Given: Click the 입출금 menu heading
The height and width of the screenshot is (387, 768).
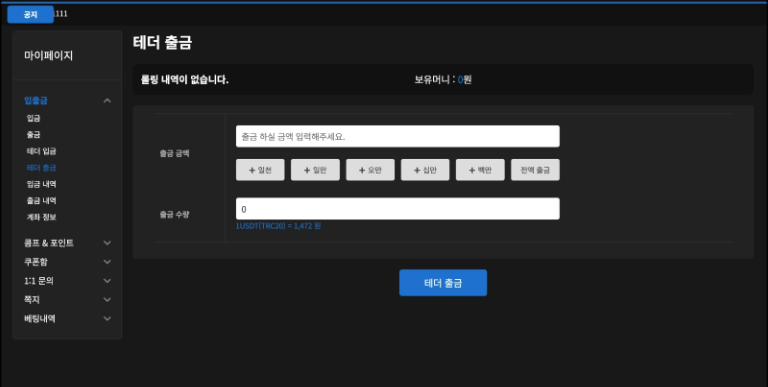Looking at the screenshot, I should coord(36,101).
